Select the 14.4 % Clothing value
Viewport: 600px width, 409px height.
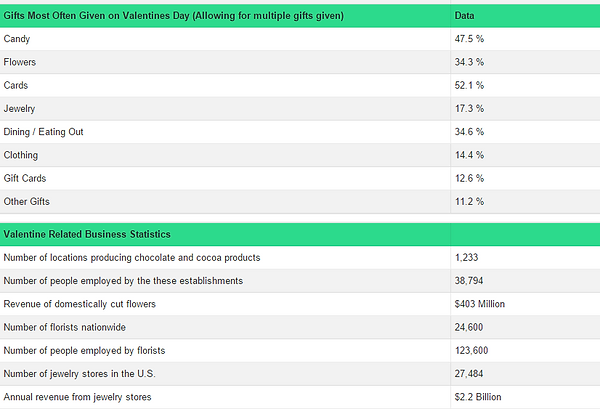[469, 155]
